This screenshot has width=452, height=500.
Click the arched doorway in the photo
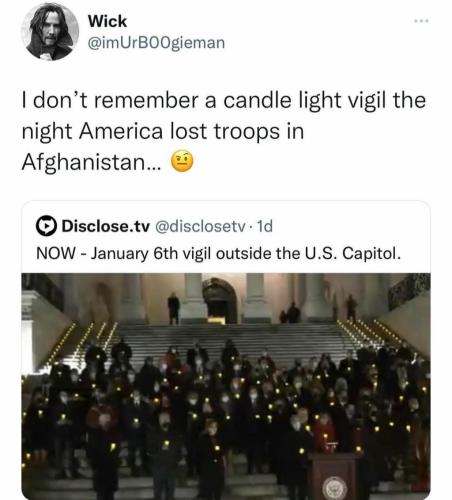pyautogui.click(x=220, y=301)
